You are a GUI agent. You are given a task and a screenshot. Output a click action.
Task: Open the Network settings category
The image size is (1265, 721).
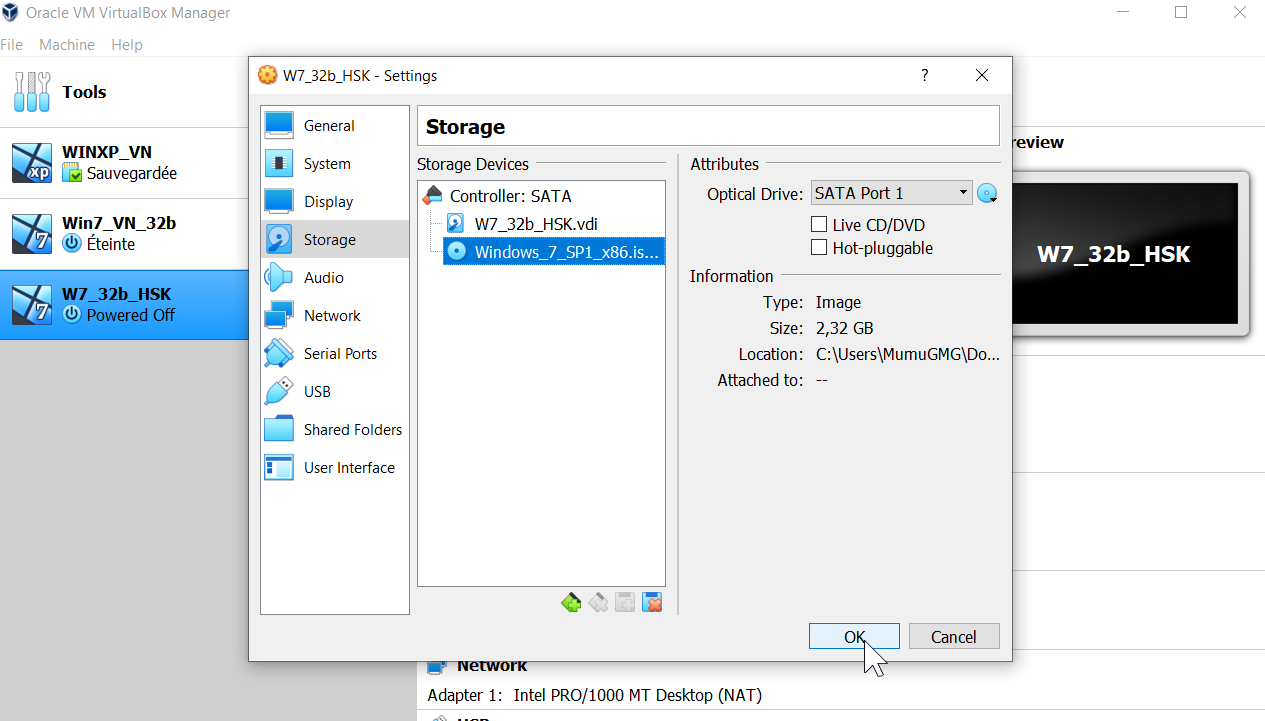click(x=334, y=316)
